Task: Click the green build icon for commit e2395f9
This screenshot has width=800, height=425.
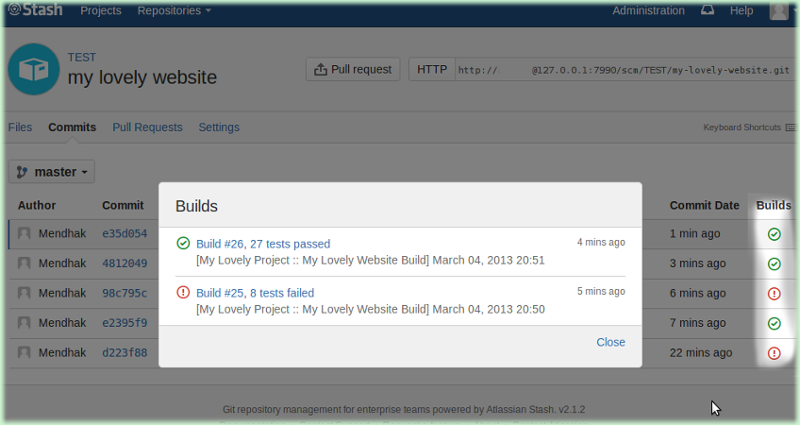Action: [774, 323]
